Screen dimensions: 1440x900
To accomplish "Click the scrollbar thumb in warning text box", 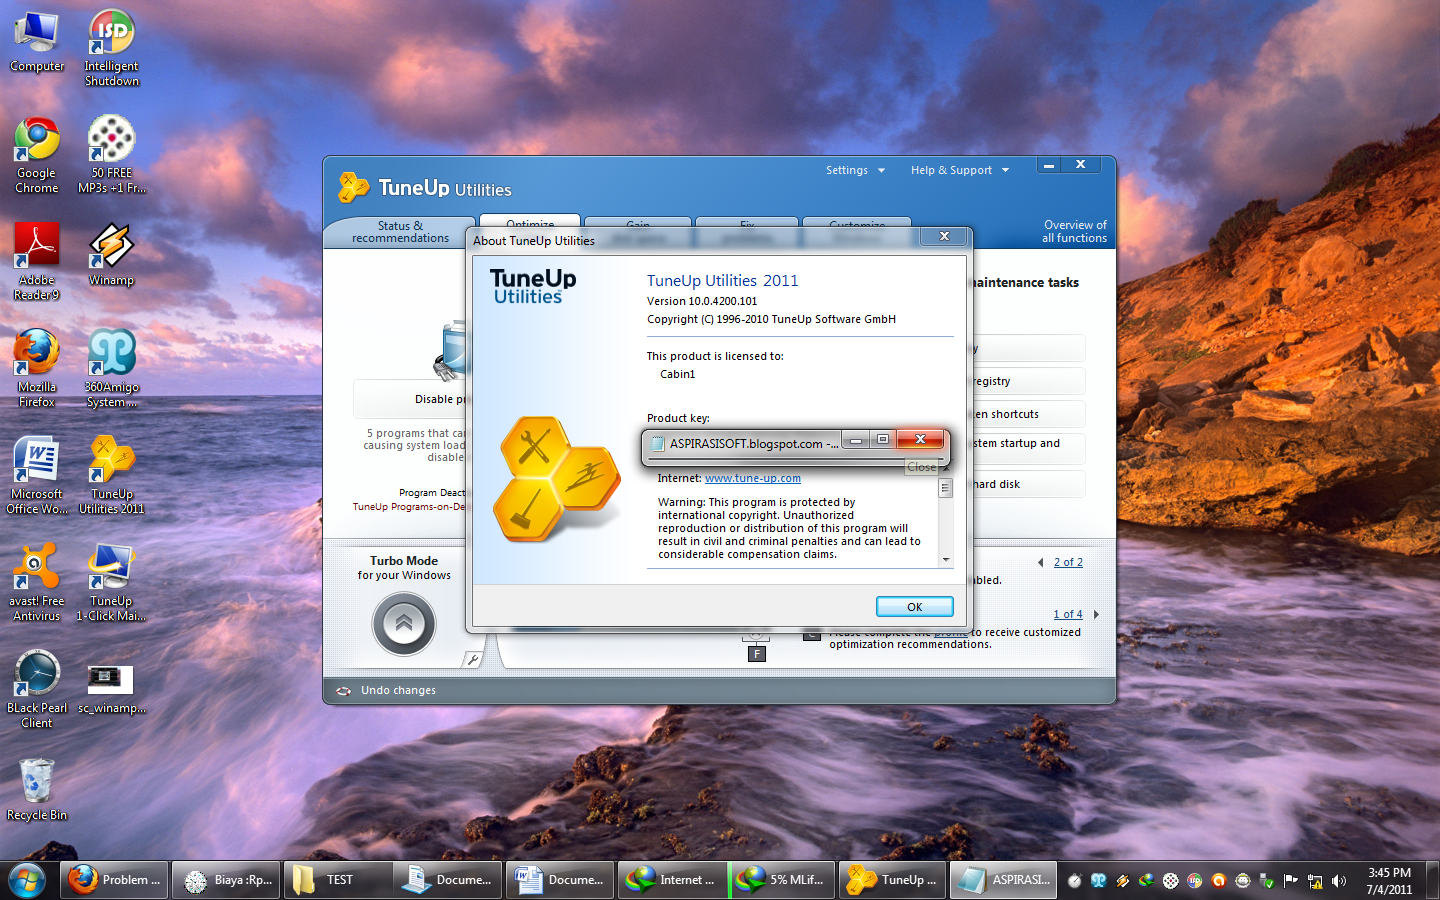I will click(x=945, y=488).
